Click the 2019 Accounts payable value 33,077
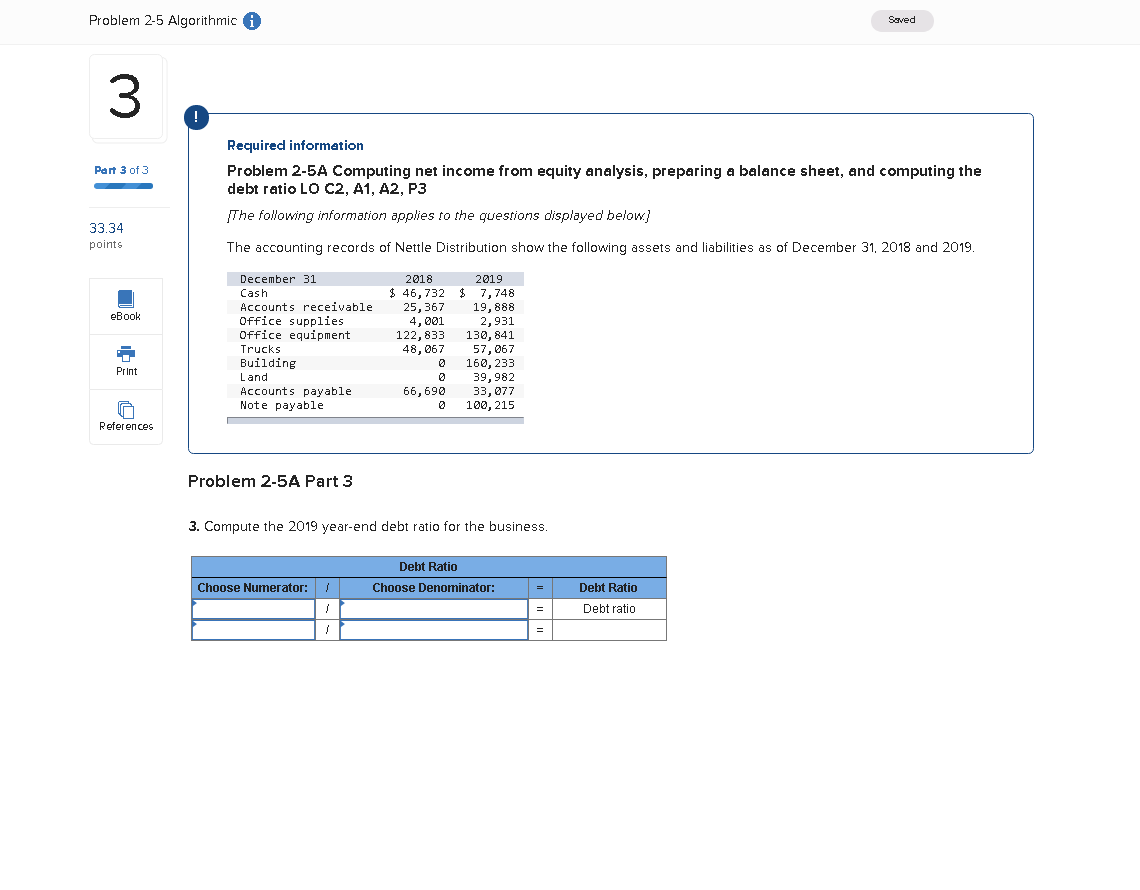Screen dimensions: 1140x890 pos(494,391)
